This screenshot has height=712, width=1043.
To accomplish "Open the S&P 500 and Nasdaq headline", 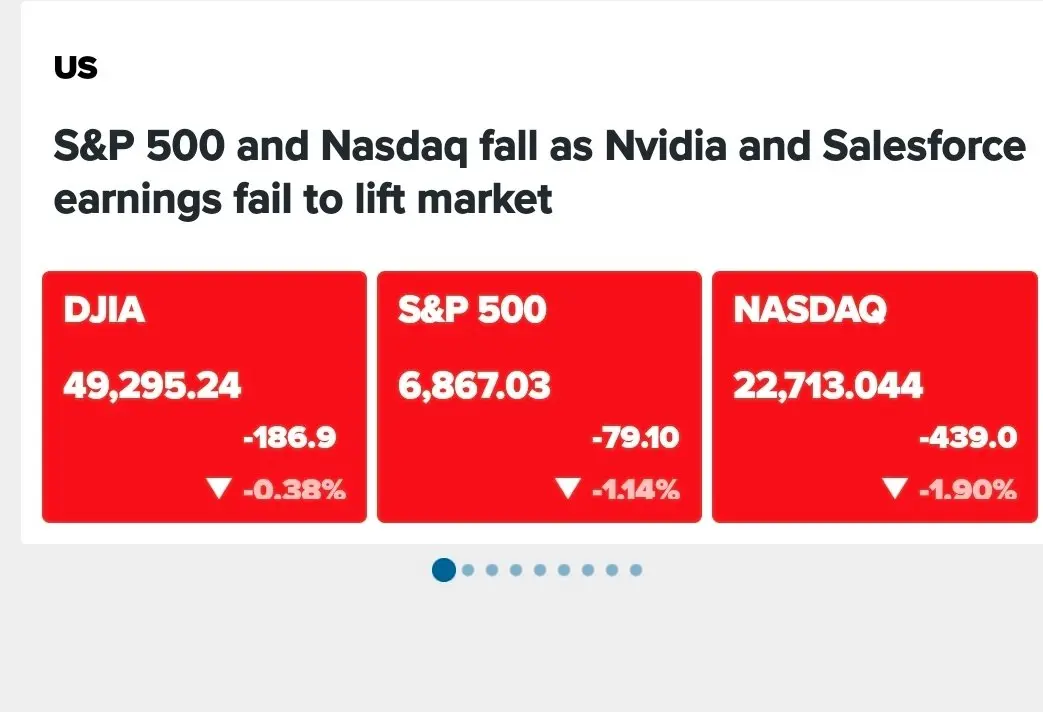I will pos(539,172).
